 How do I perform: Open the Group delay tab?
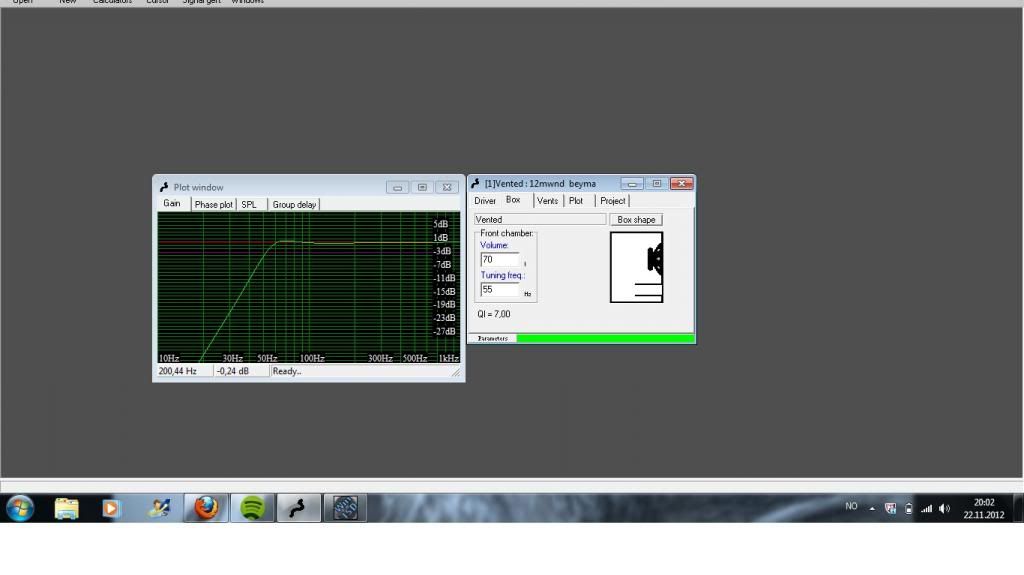point(294,204)
